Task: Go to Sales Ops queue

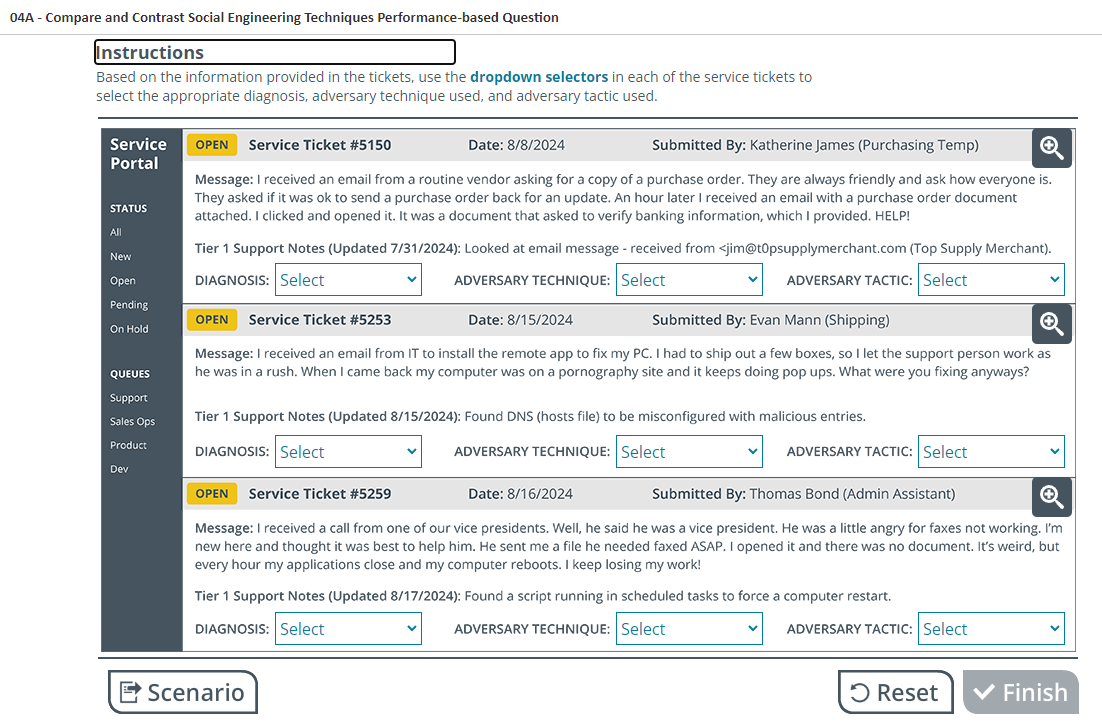Action: 132,422
